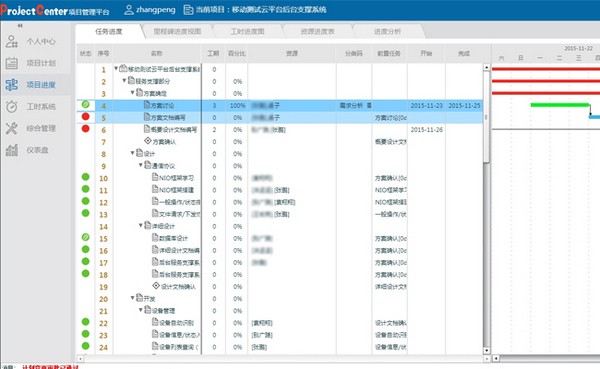The height and width of the screenshot is (369, 600).
Task: Select the 2015-11-25 finish date cell
Action: click(464, 105)
